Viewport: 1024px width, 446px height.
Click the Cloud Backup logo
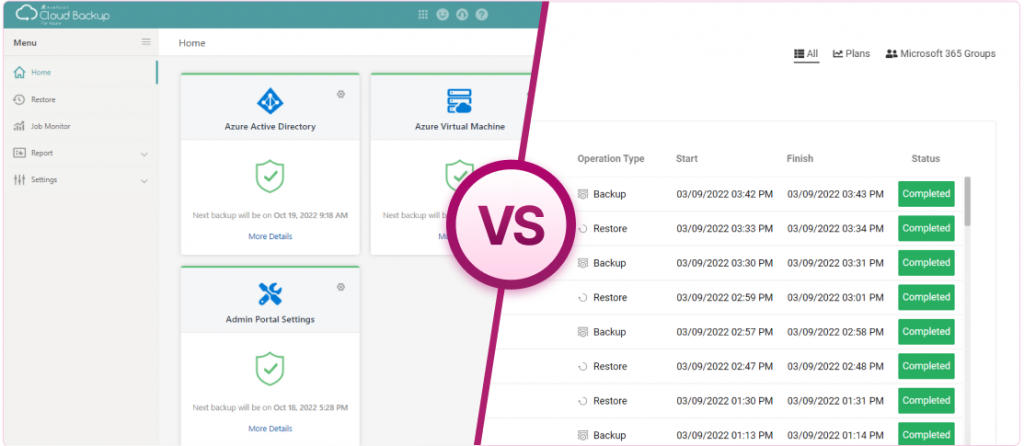tap(63, 14)
